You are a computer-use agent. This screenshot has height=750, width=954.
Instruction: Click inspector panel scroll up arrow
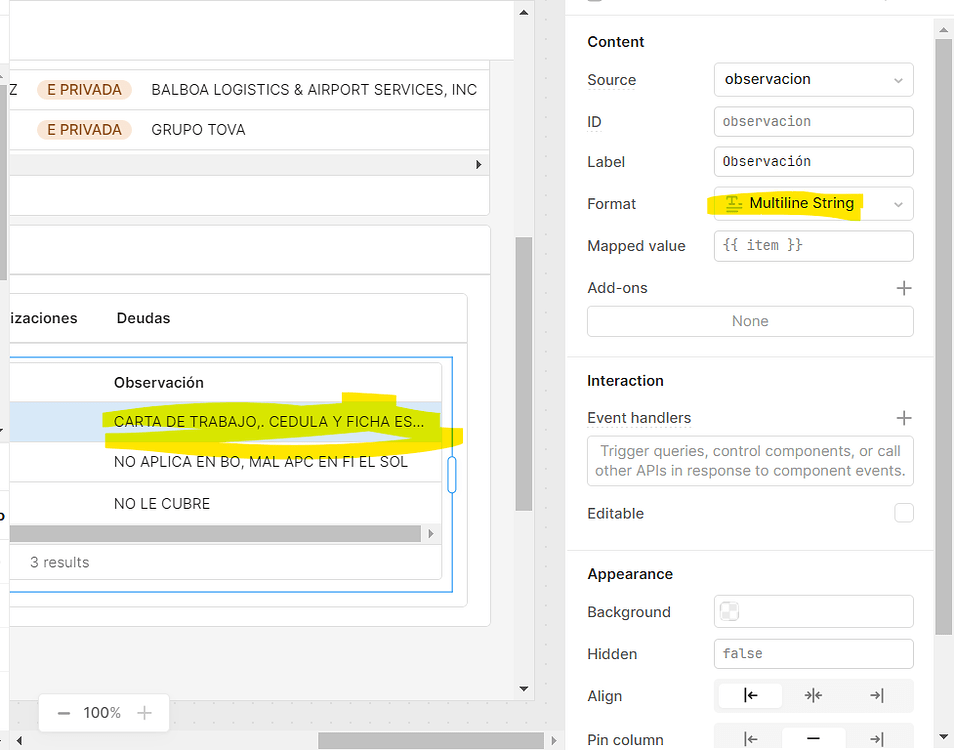[944, 29]
